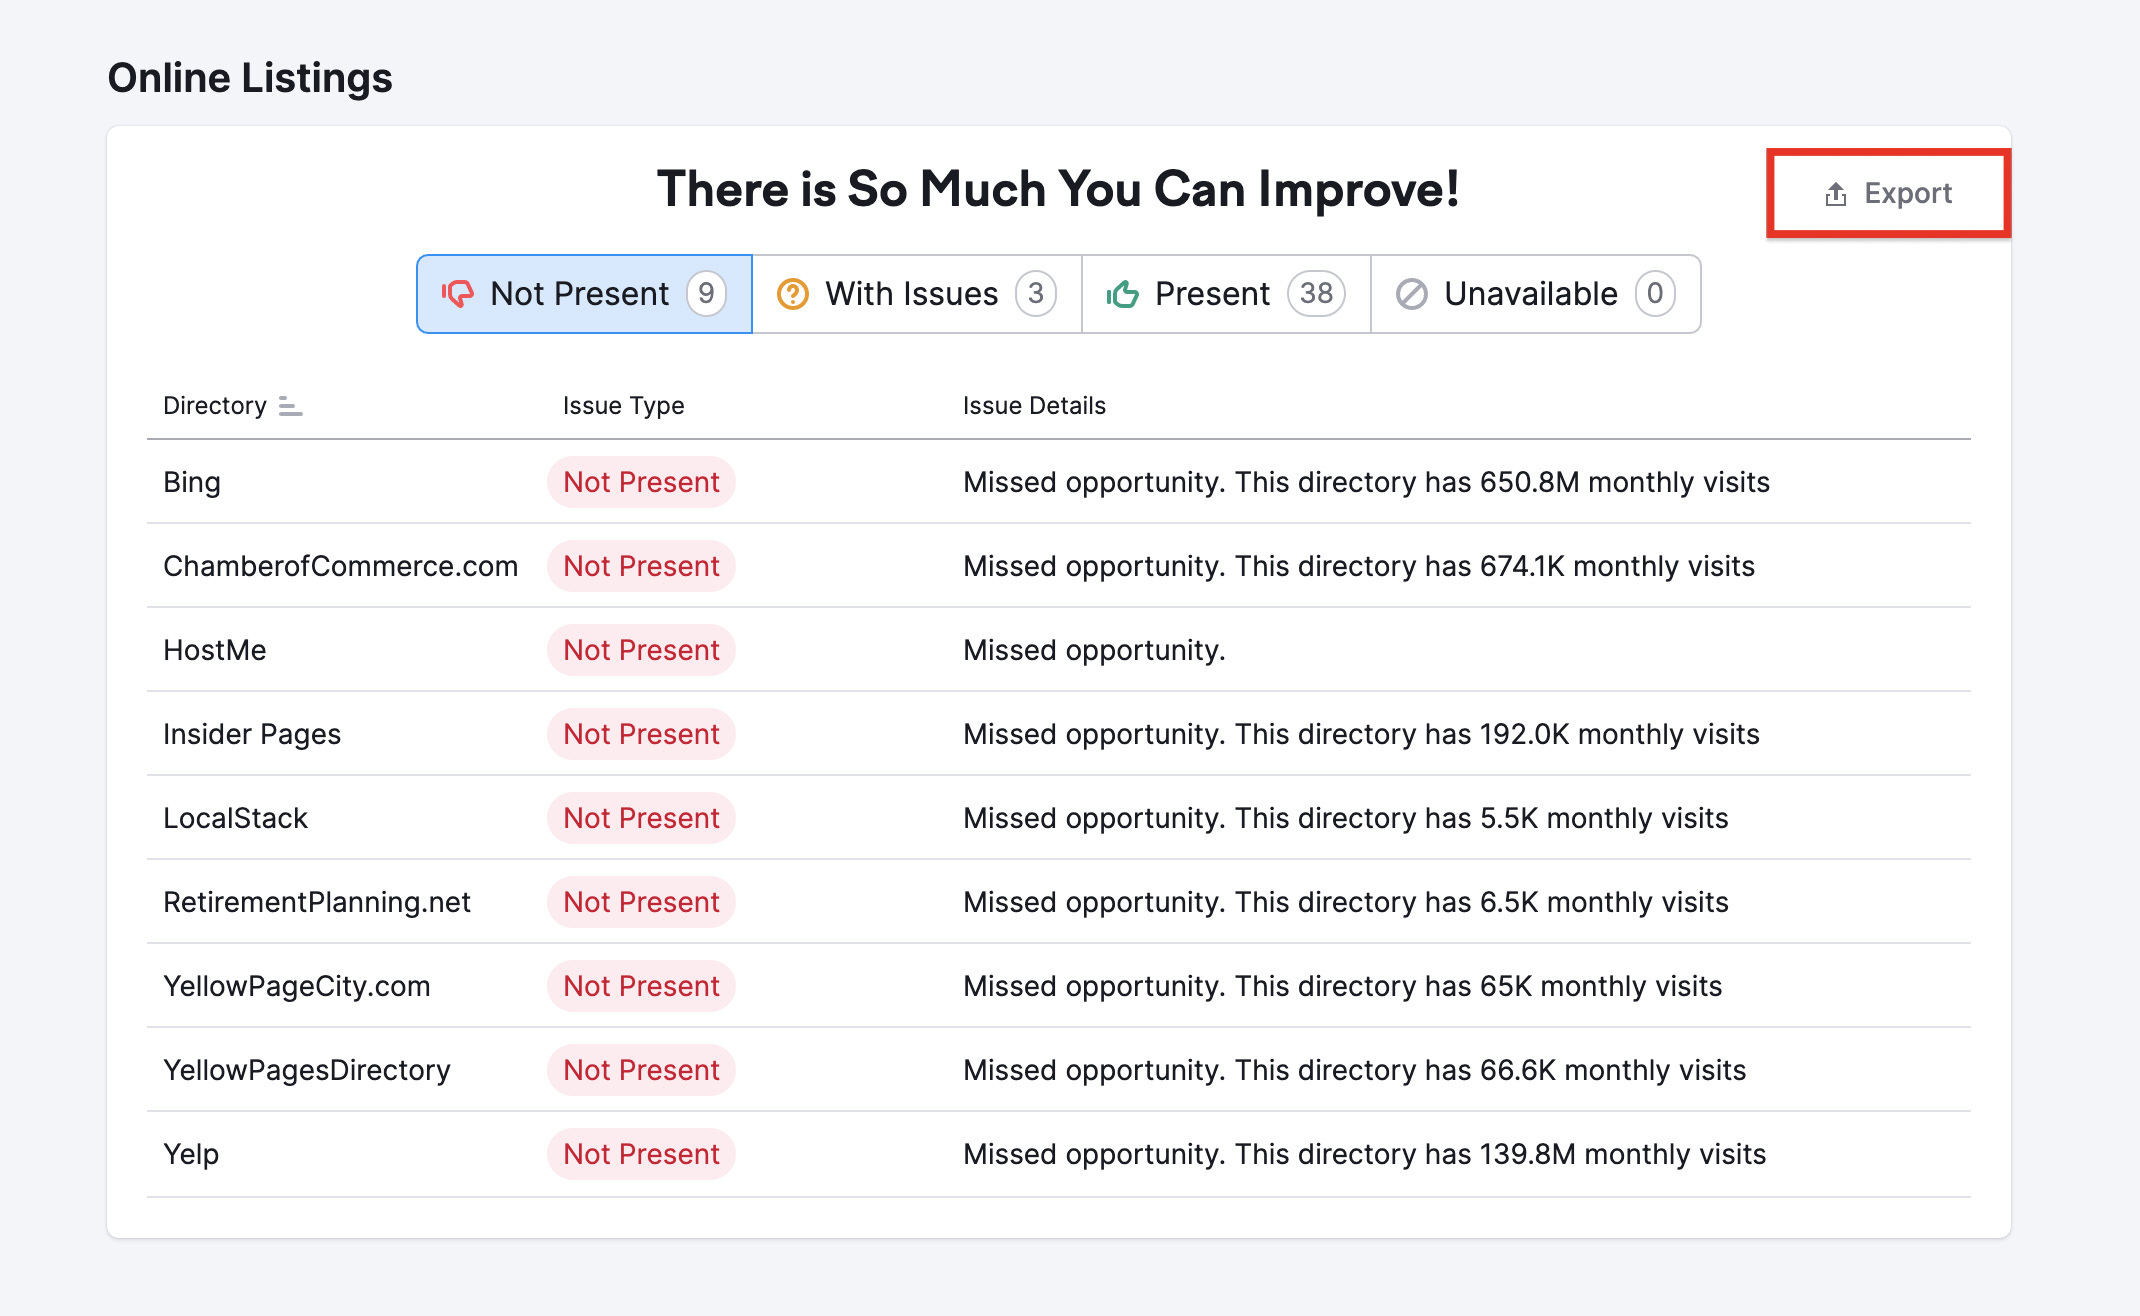Viewport: 2140px width, 1316px height.
Task: Click the 5.5K monthly visits detail
Action: pos(1346,818)
